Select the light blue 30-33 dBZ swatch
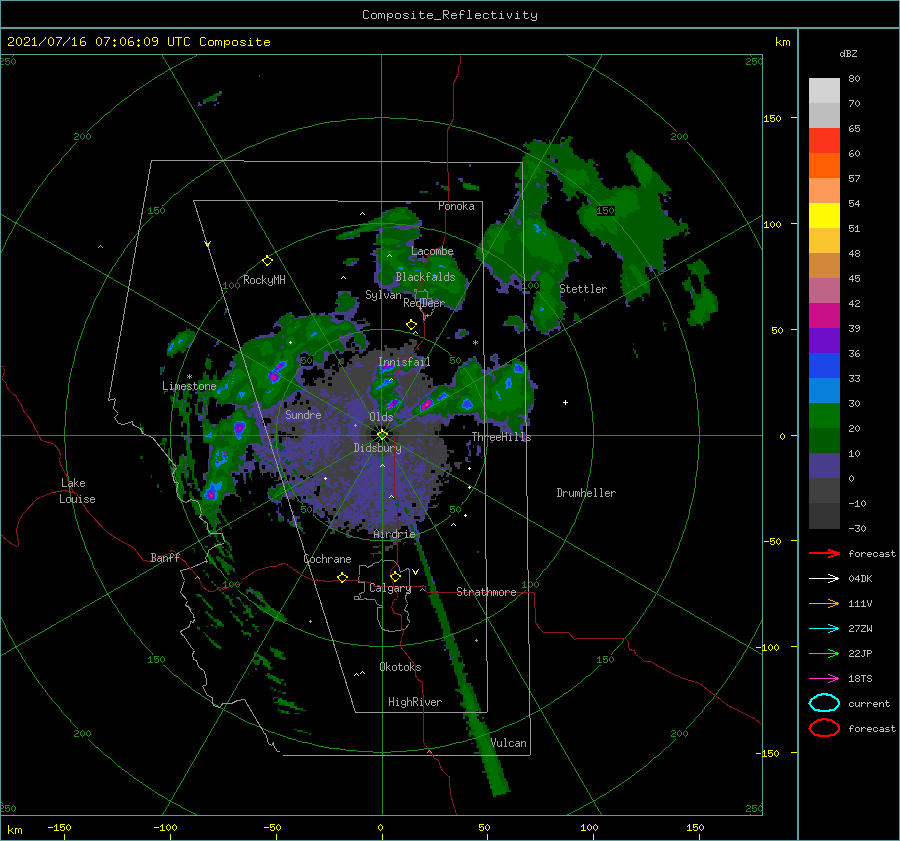The width and height of the screenshot is (900, 841). (824, 390)
